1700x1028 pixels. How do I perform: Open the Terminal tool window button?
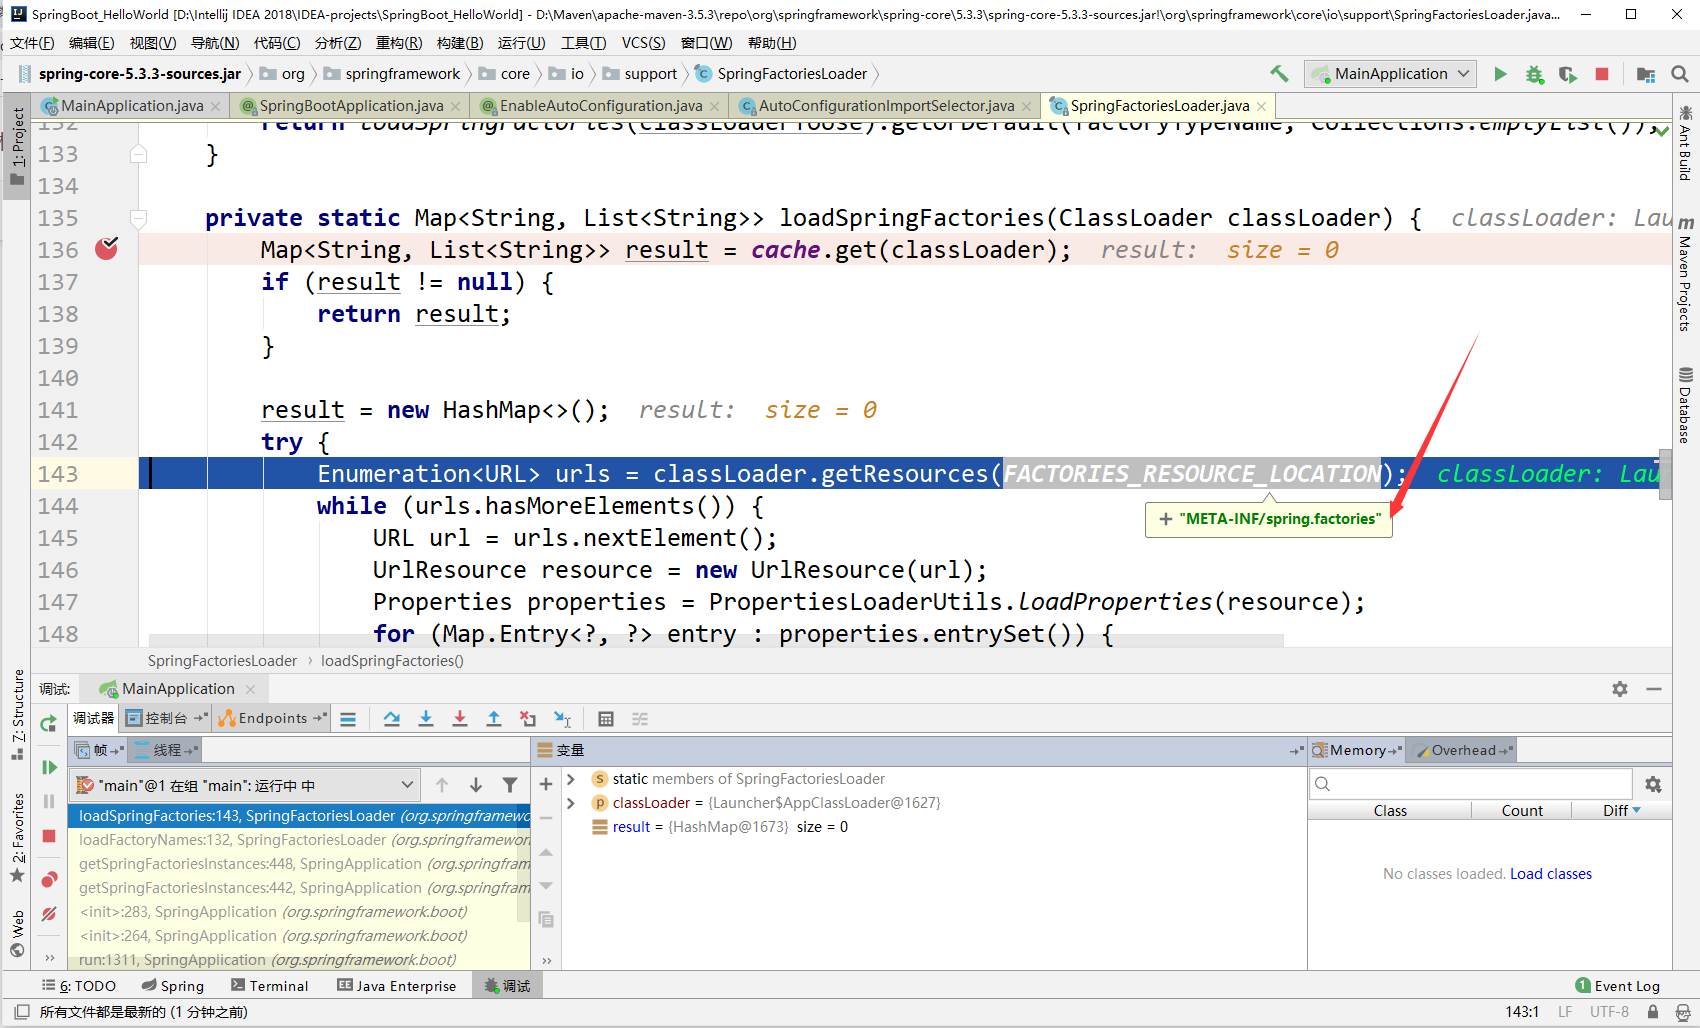pyautogui.click(x=270, y=986)
